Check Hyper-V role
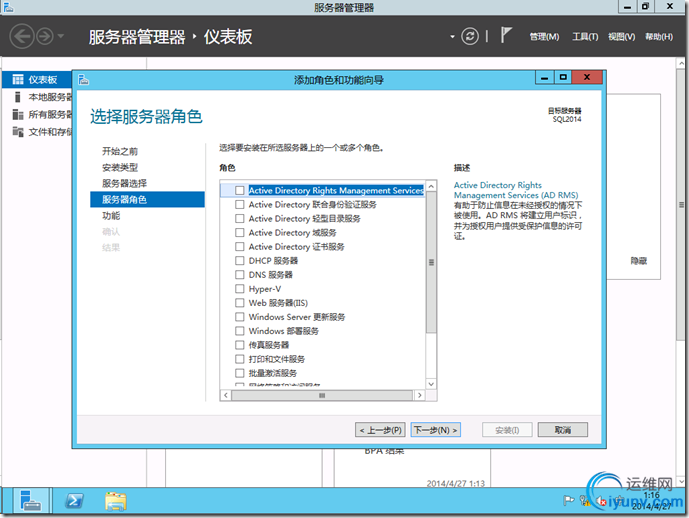Image resolution: width=689 pixels, height=518 pixels. pyautogui.click(x=239, y=289)
